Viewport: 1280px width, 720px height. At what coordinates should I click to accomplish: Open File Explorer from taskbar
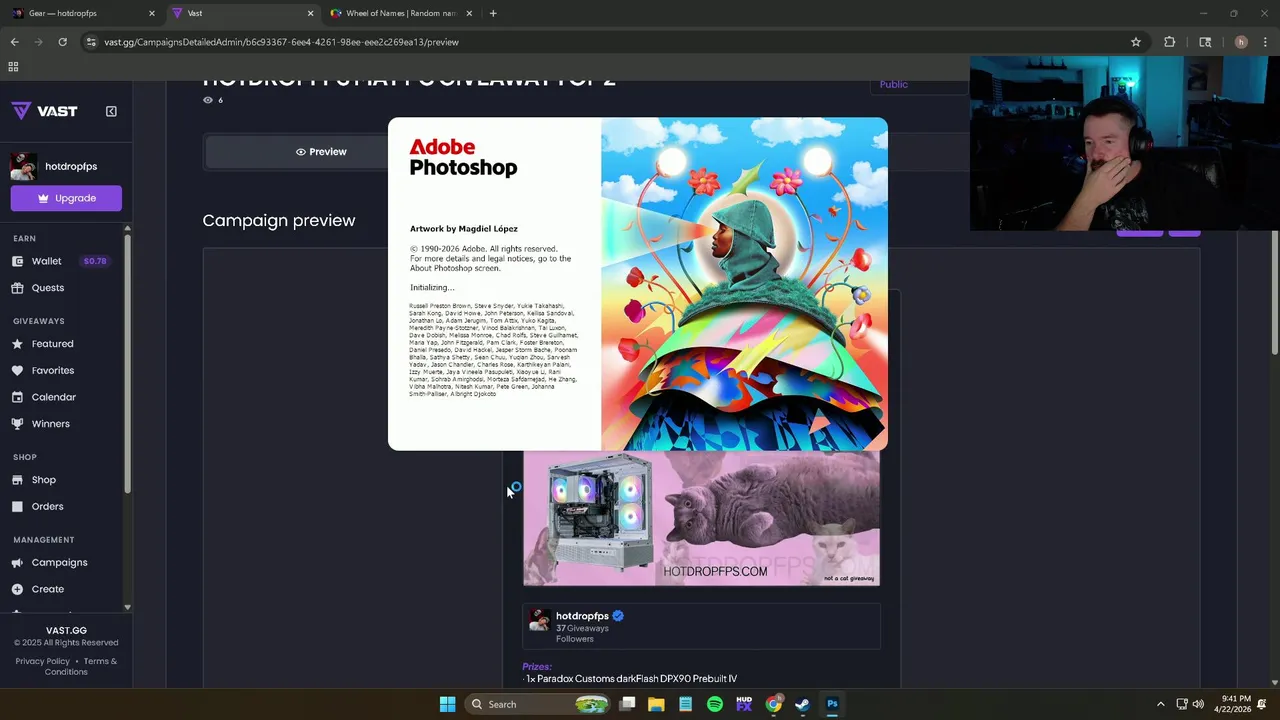pyautogui.click(x=656, y=704)
